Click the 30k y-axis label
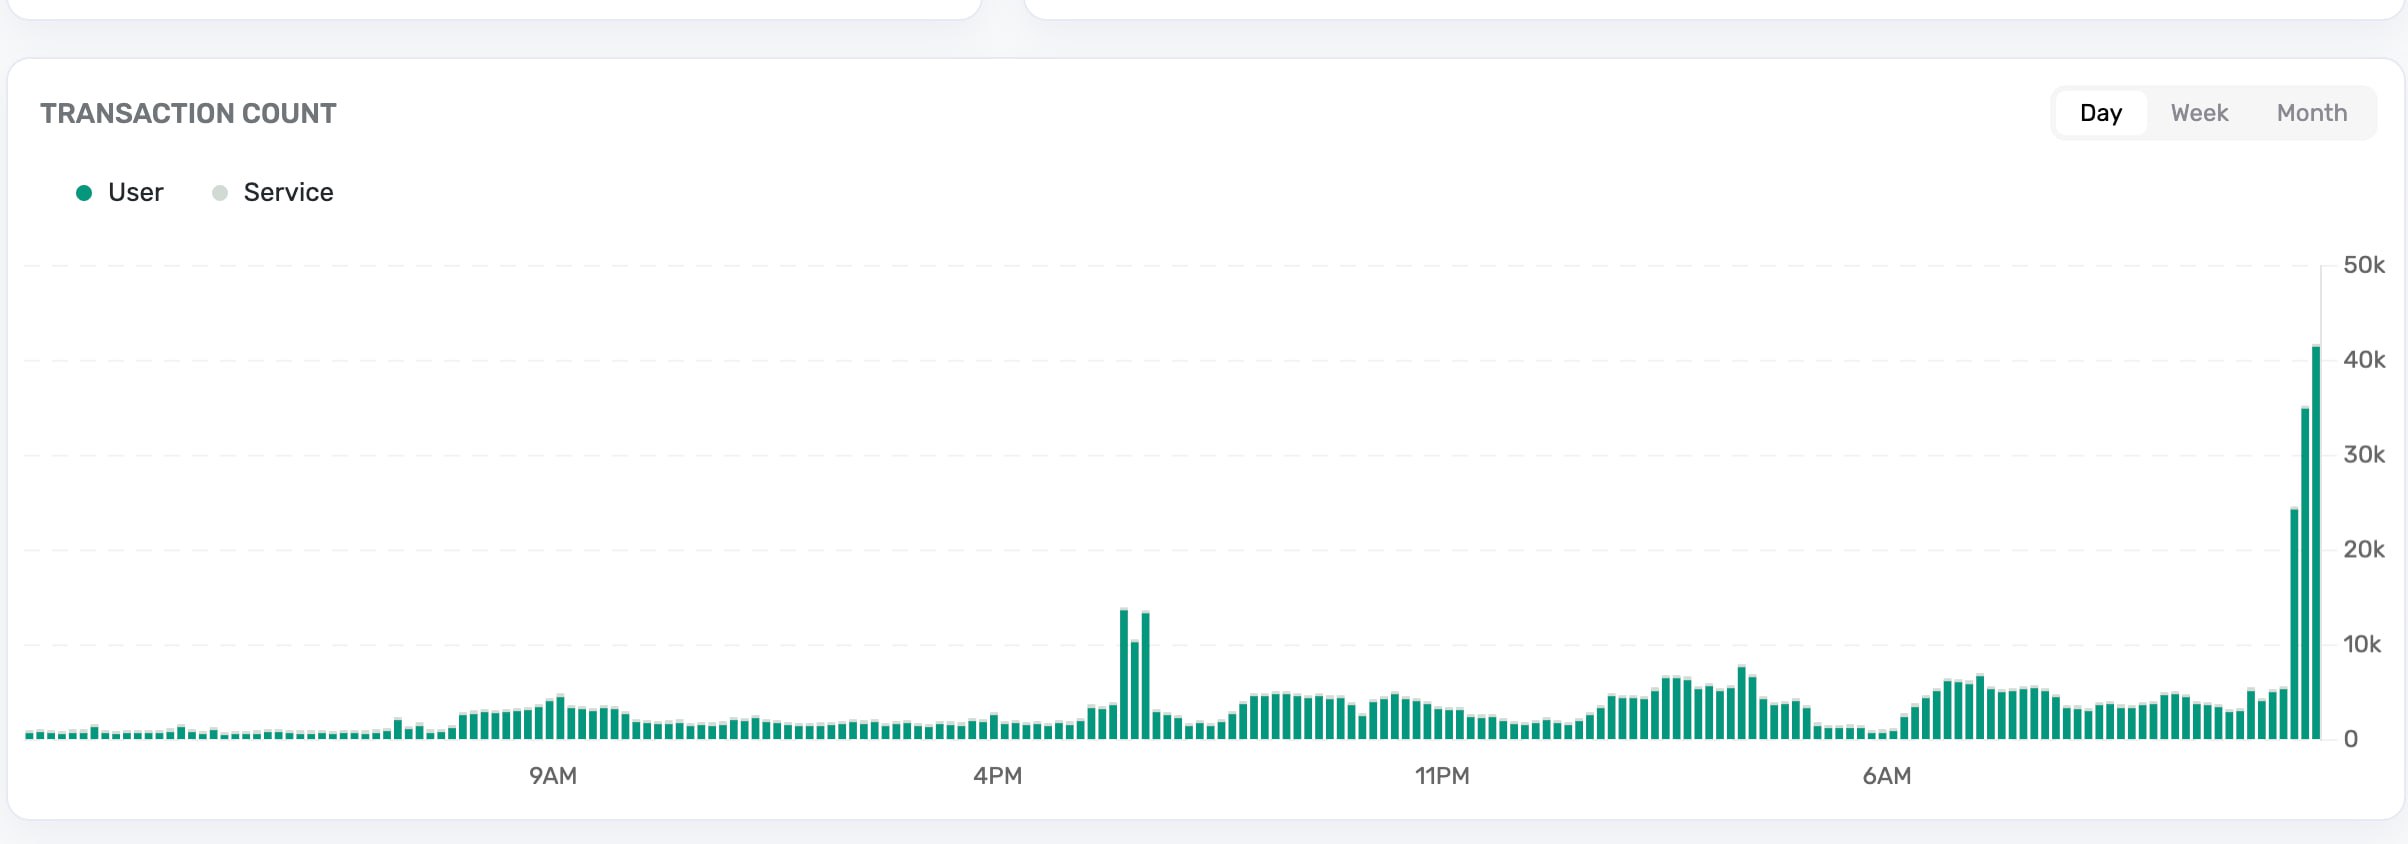The image size is (2408, 844). tap(2363, 455)
